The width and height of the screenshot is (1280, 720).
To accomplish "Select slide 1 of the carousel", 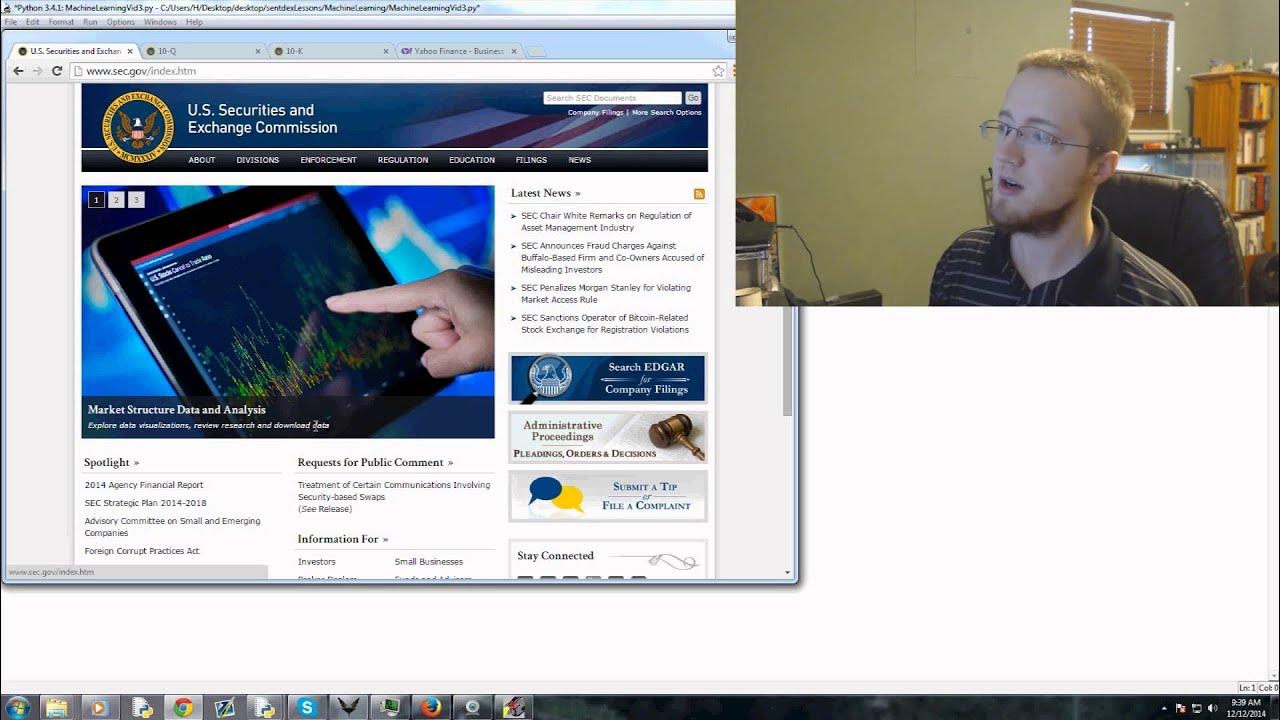I will click(x=96, y=200).
